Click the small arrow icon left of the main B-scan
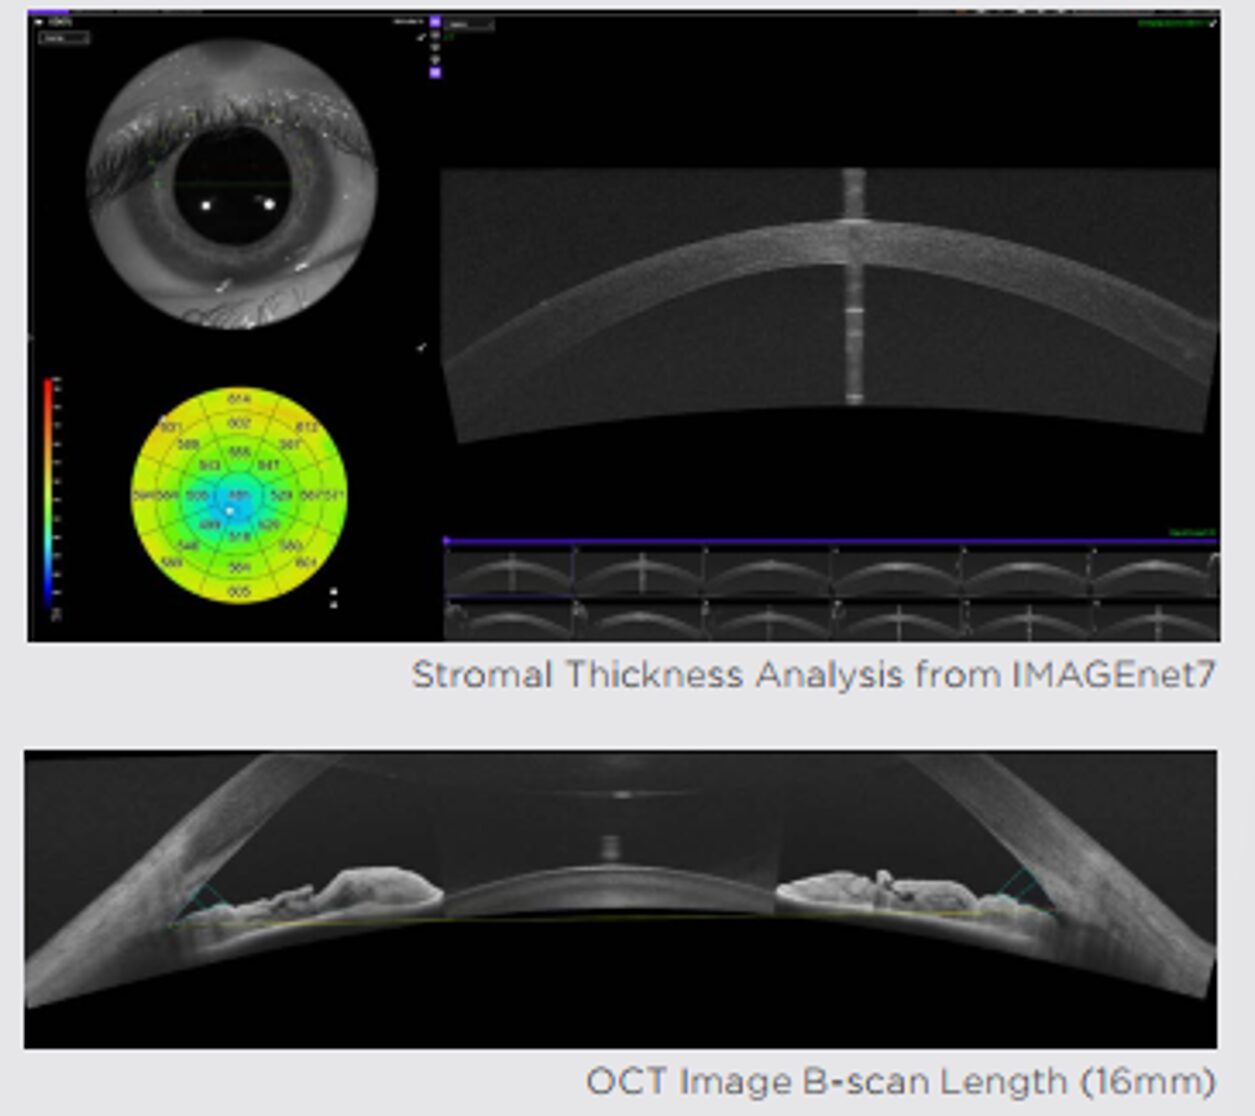This screenshot has height=1116, width=1255. (x=421, y=347)
